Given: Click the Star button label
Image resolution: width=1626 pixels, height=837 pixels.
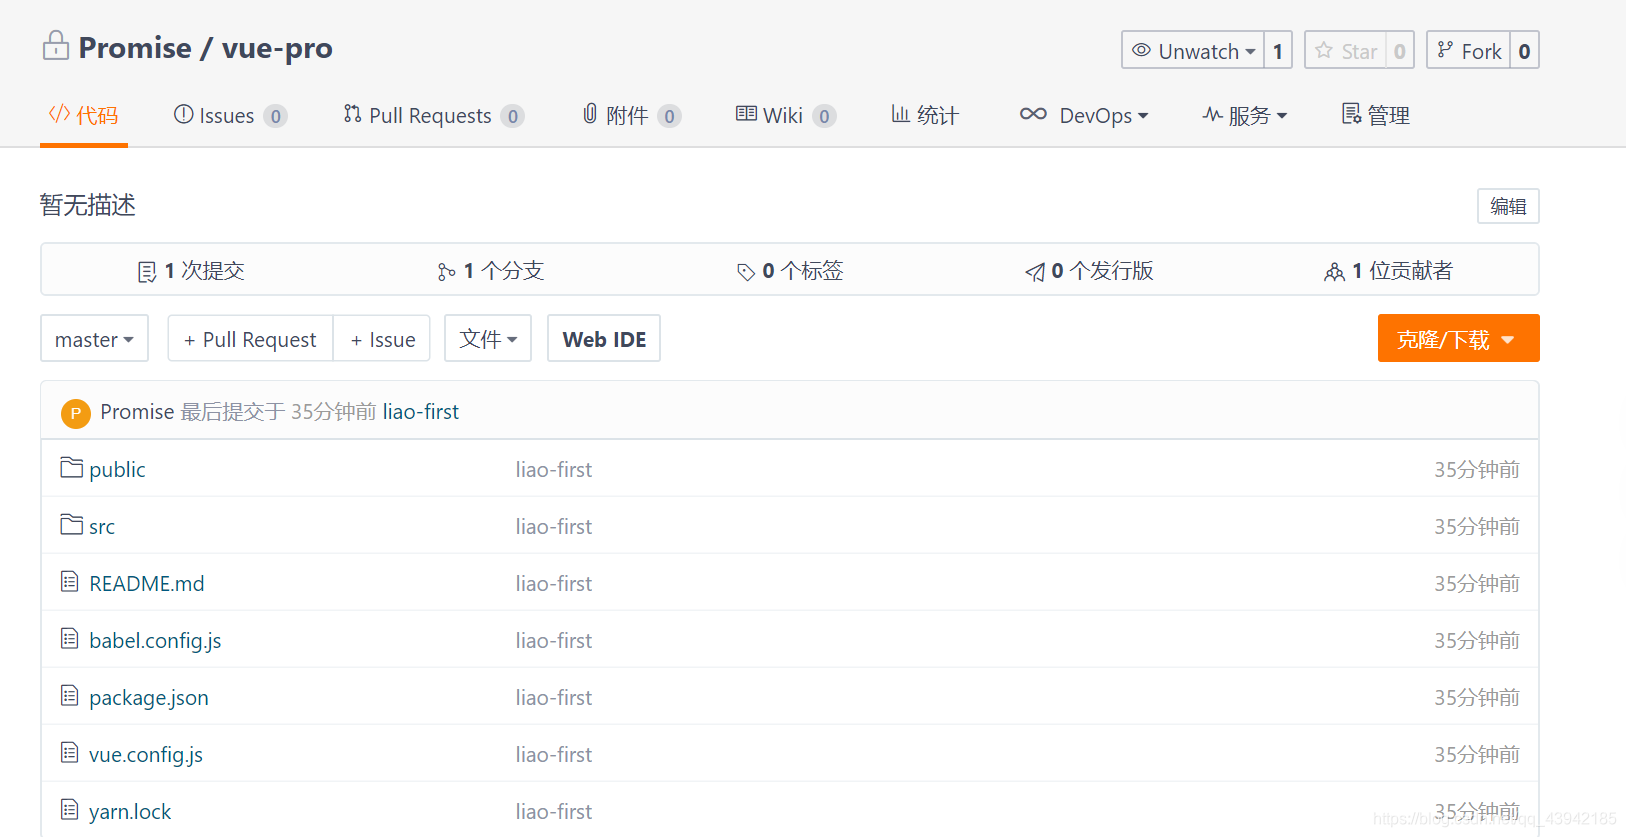Looking at the screenshot, I should point(1359,51).
